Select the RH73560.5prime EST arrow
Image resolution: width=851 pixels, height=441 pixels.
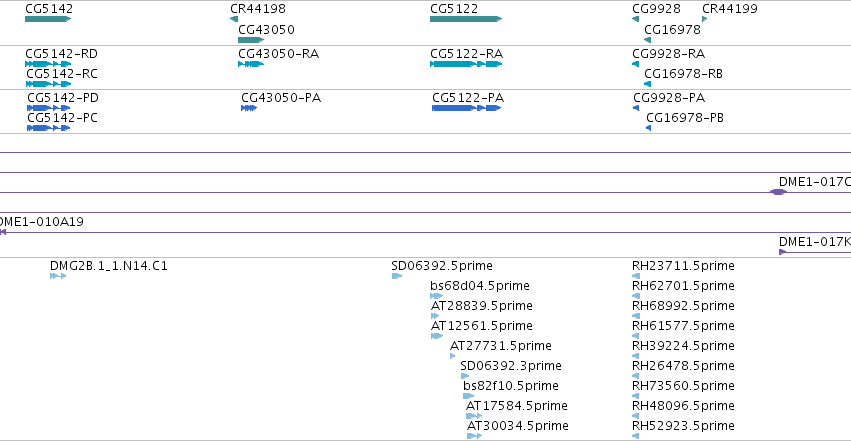pyautogui.click(x=636, y=396)
